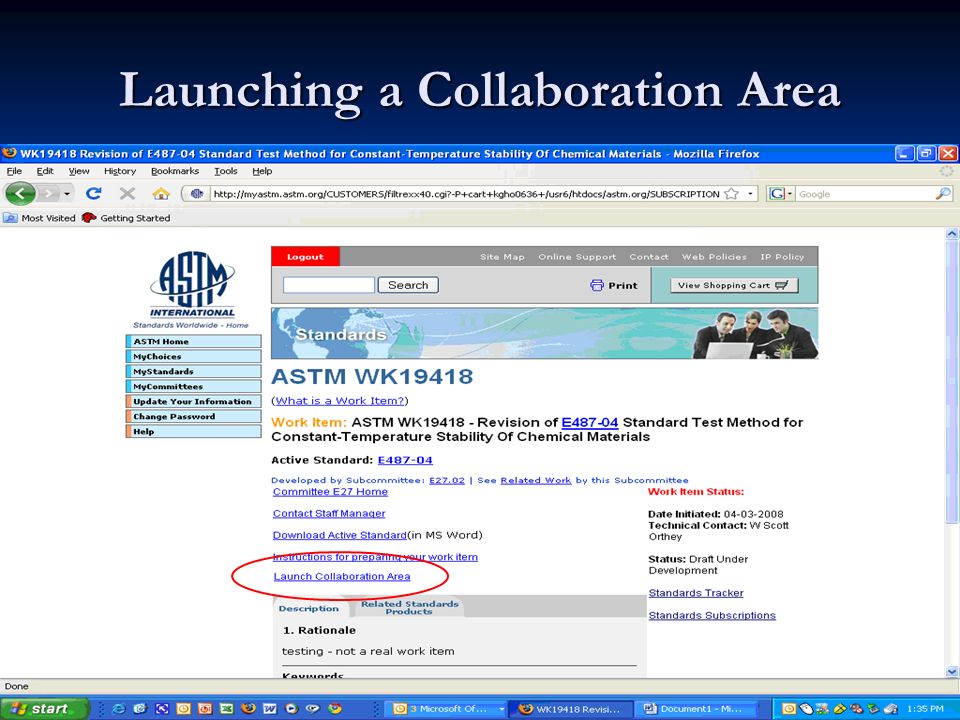Switch to the Related Standards Products tab

point(409,607)
